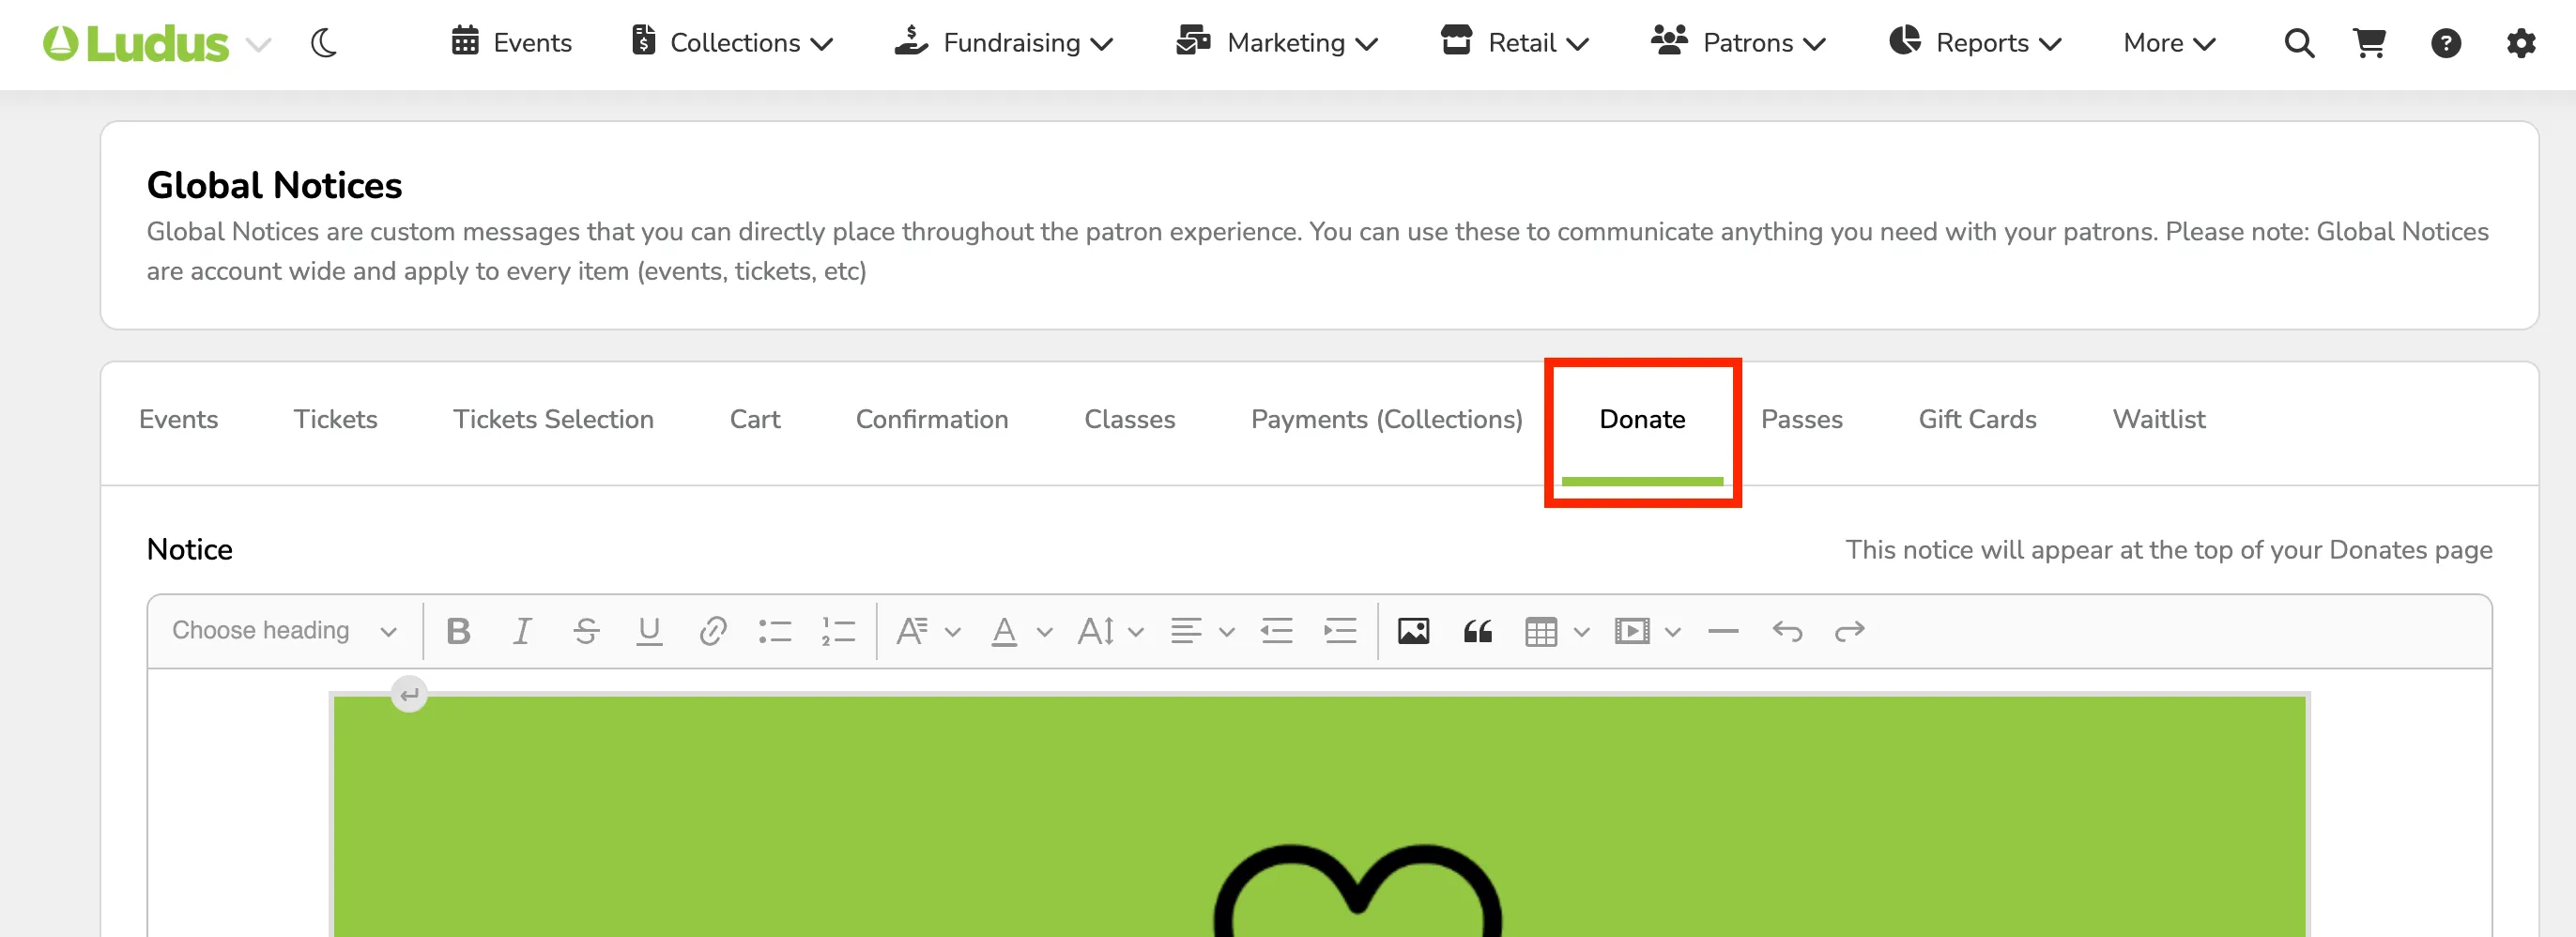Open the More menu
The image size is (2576, 937).
point(2169,43)
